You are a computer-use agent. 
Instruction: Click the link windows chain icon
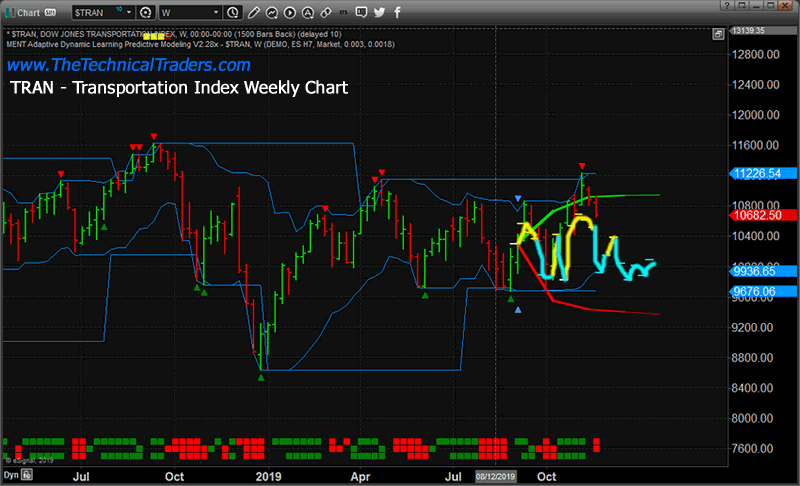326,12
